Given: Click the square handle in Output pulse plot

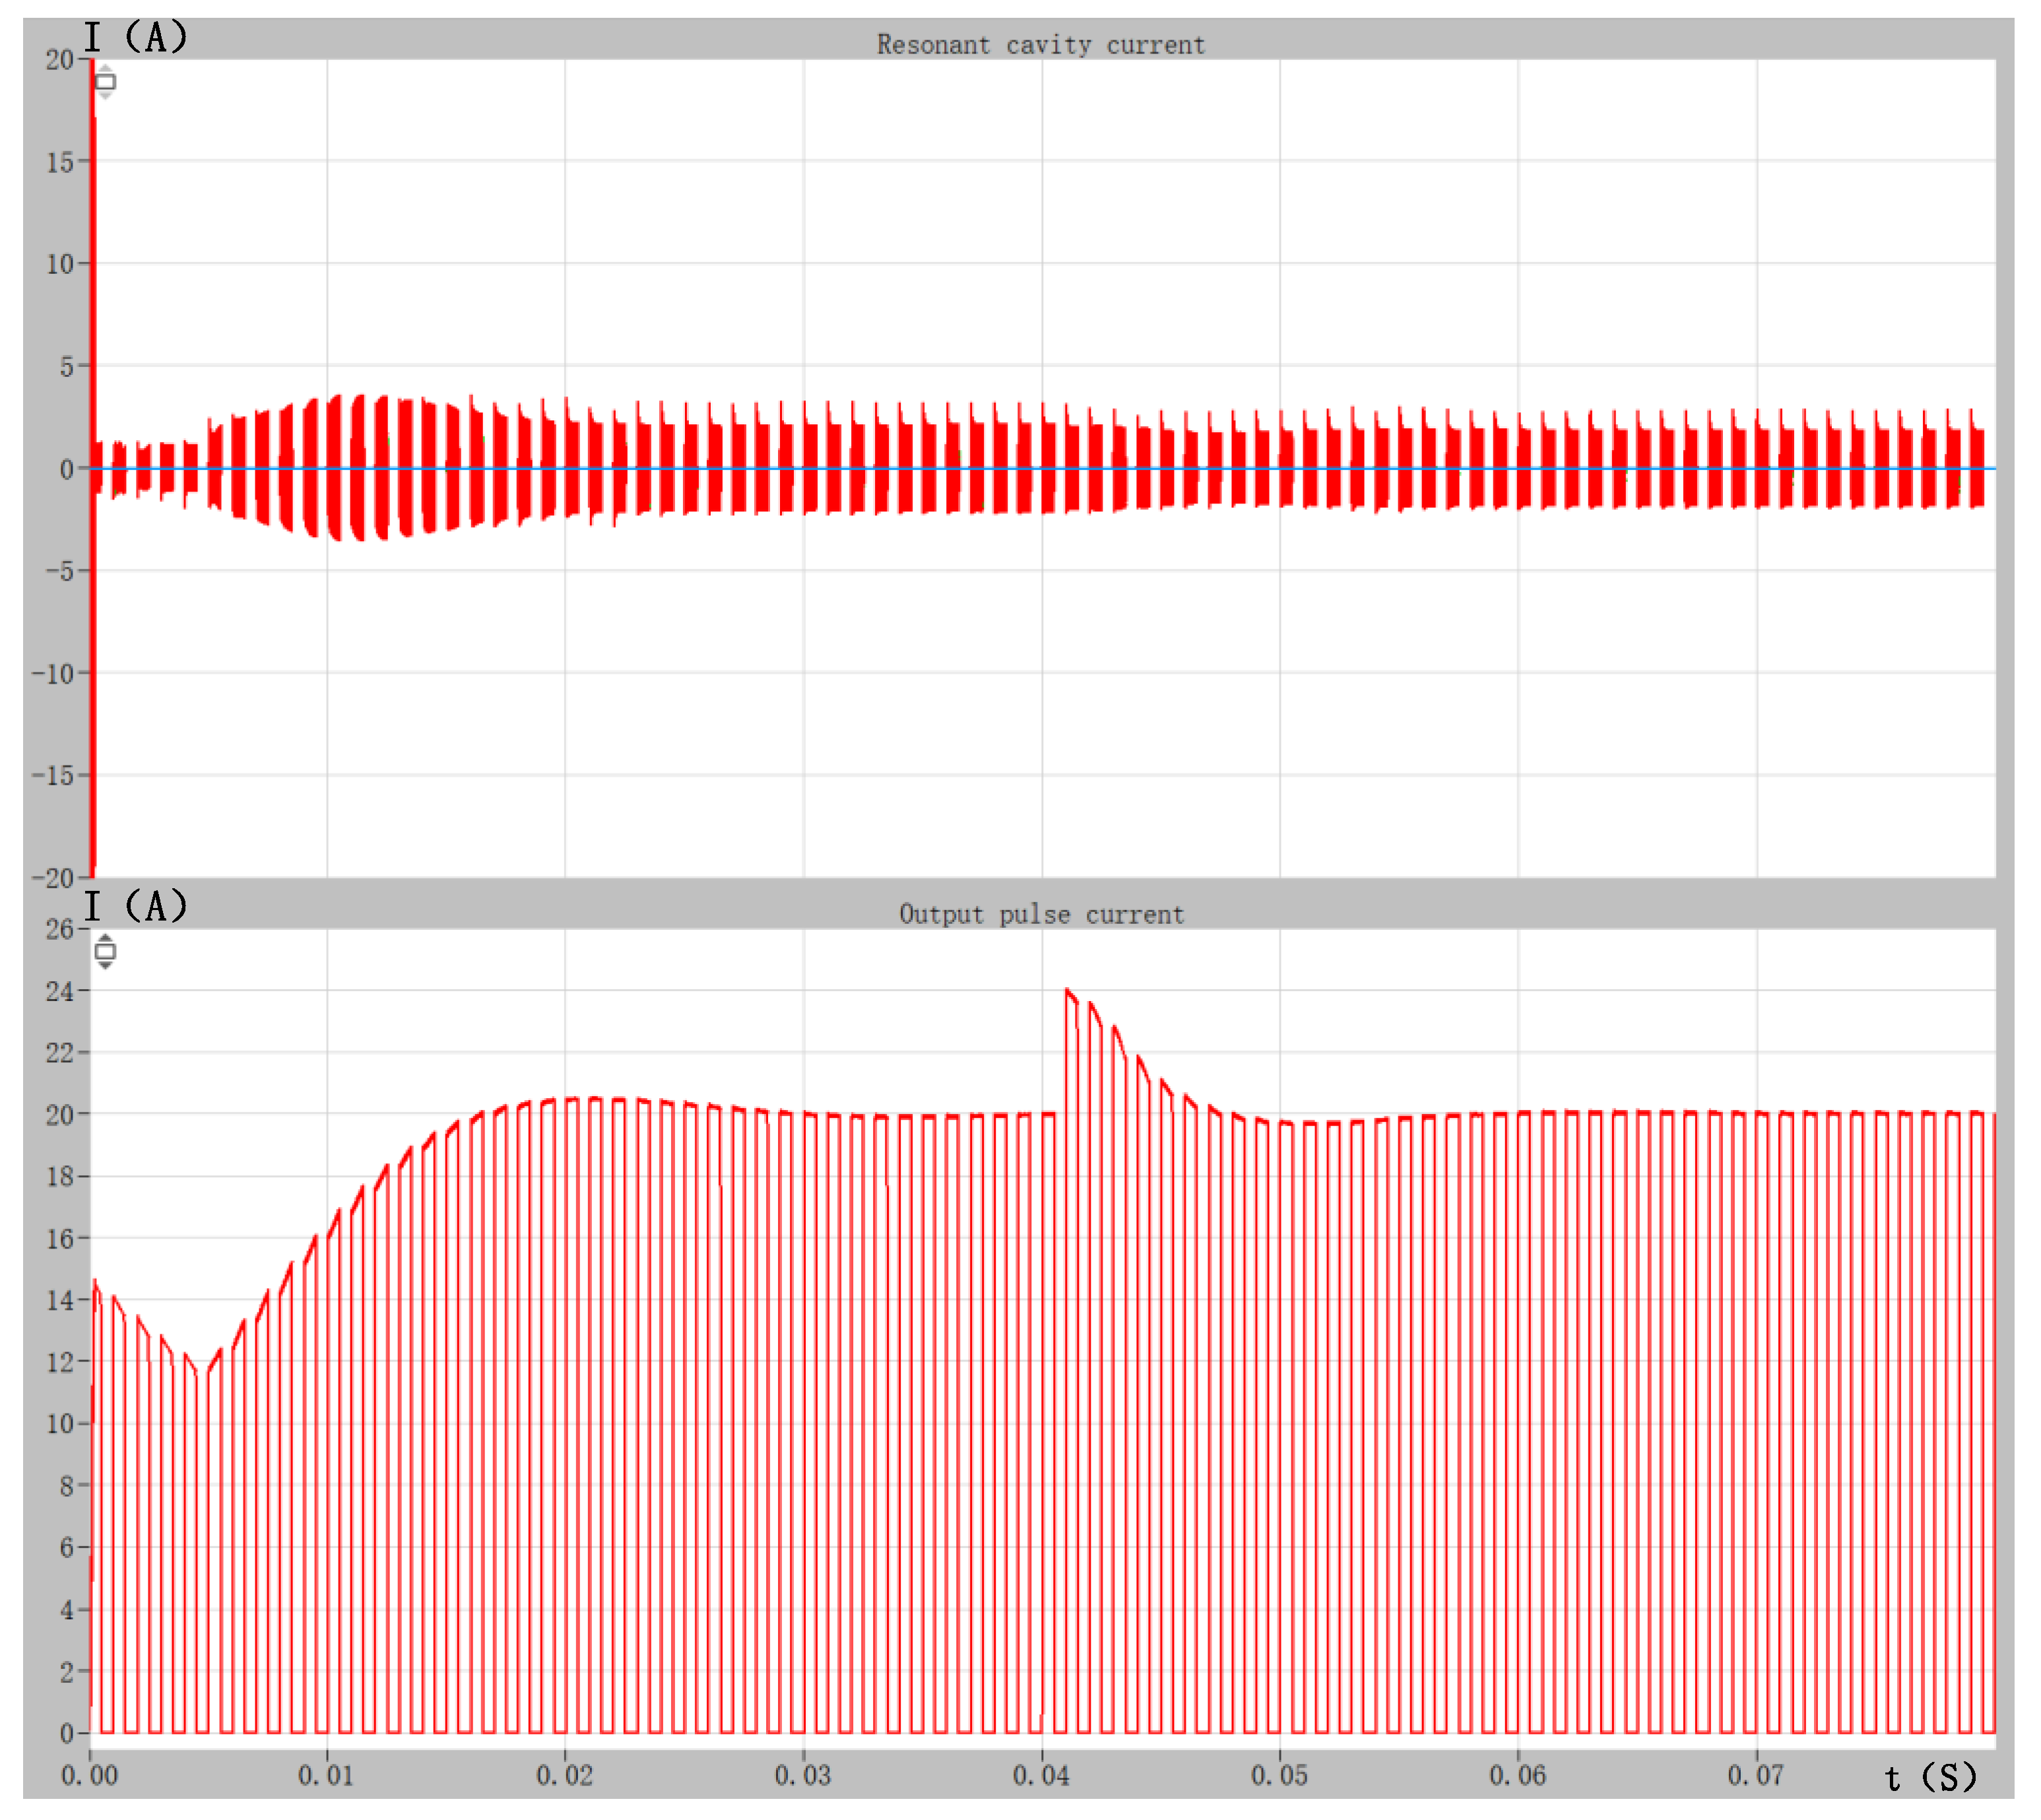Looking at the screenshot, I should click(105, 951).
